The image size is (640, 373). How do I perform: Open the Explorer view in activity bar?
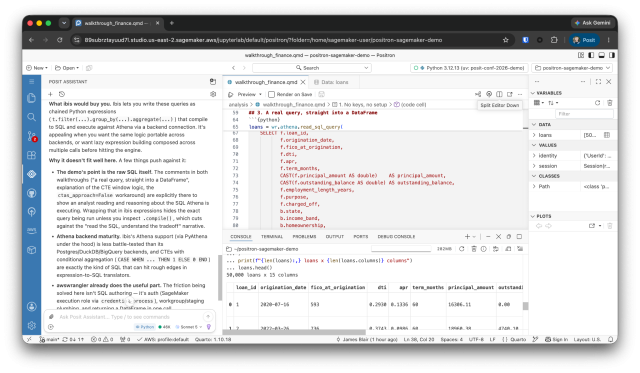click(31, 98)
